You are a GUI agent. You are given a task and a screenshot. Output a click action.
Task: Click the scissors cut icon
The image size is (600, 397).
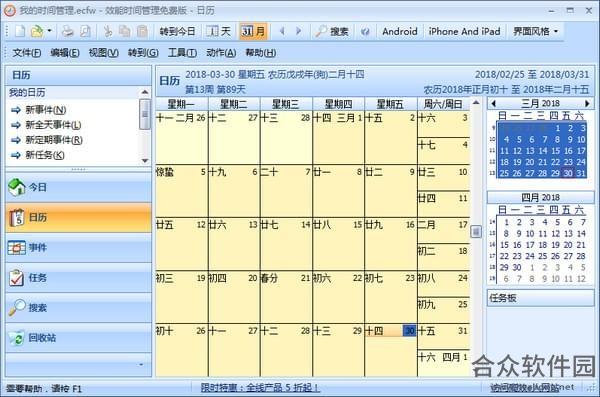(x=108, y=31)
